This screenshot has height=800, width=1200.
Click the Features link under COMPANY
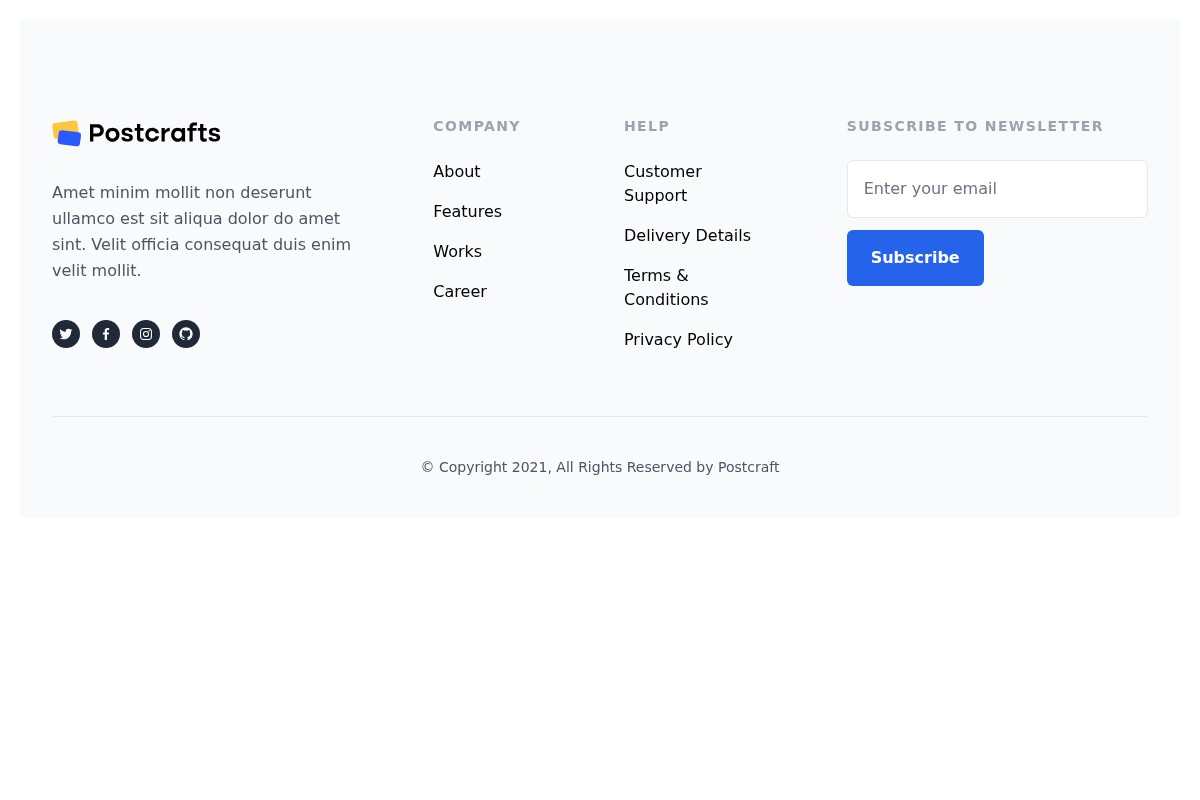tap(467, 211)
